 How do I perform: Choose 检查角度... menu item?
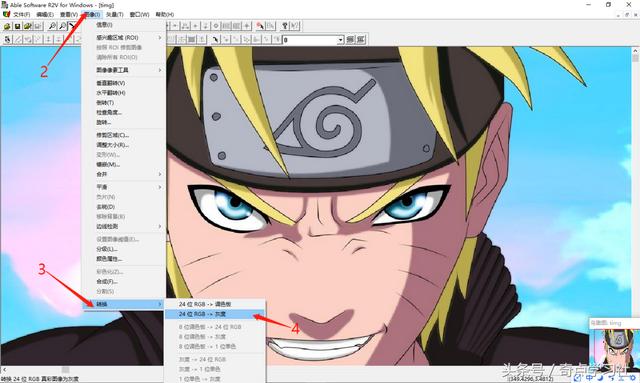click(124, 112)
